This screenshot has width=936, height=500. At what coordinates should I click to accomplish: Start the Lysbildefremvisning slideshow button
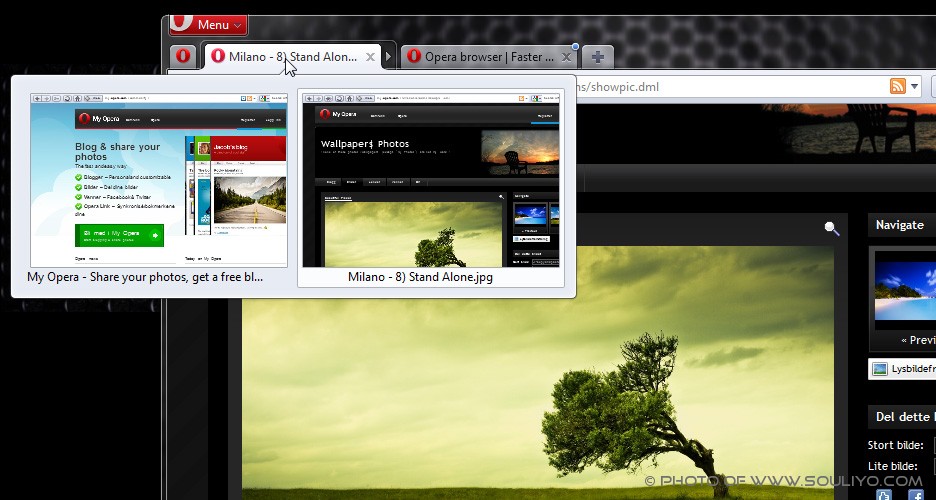902,369
